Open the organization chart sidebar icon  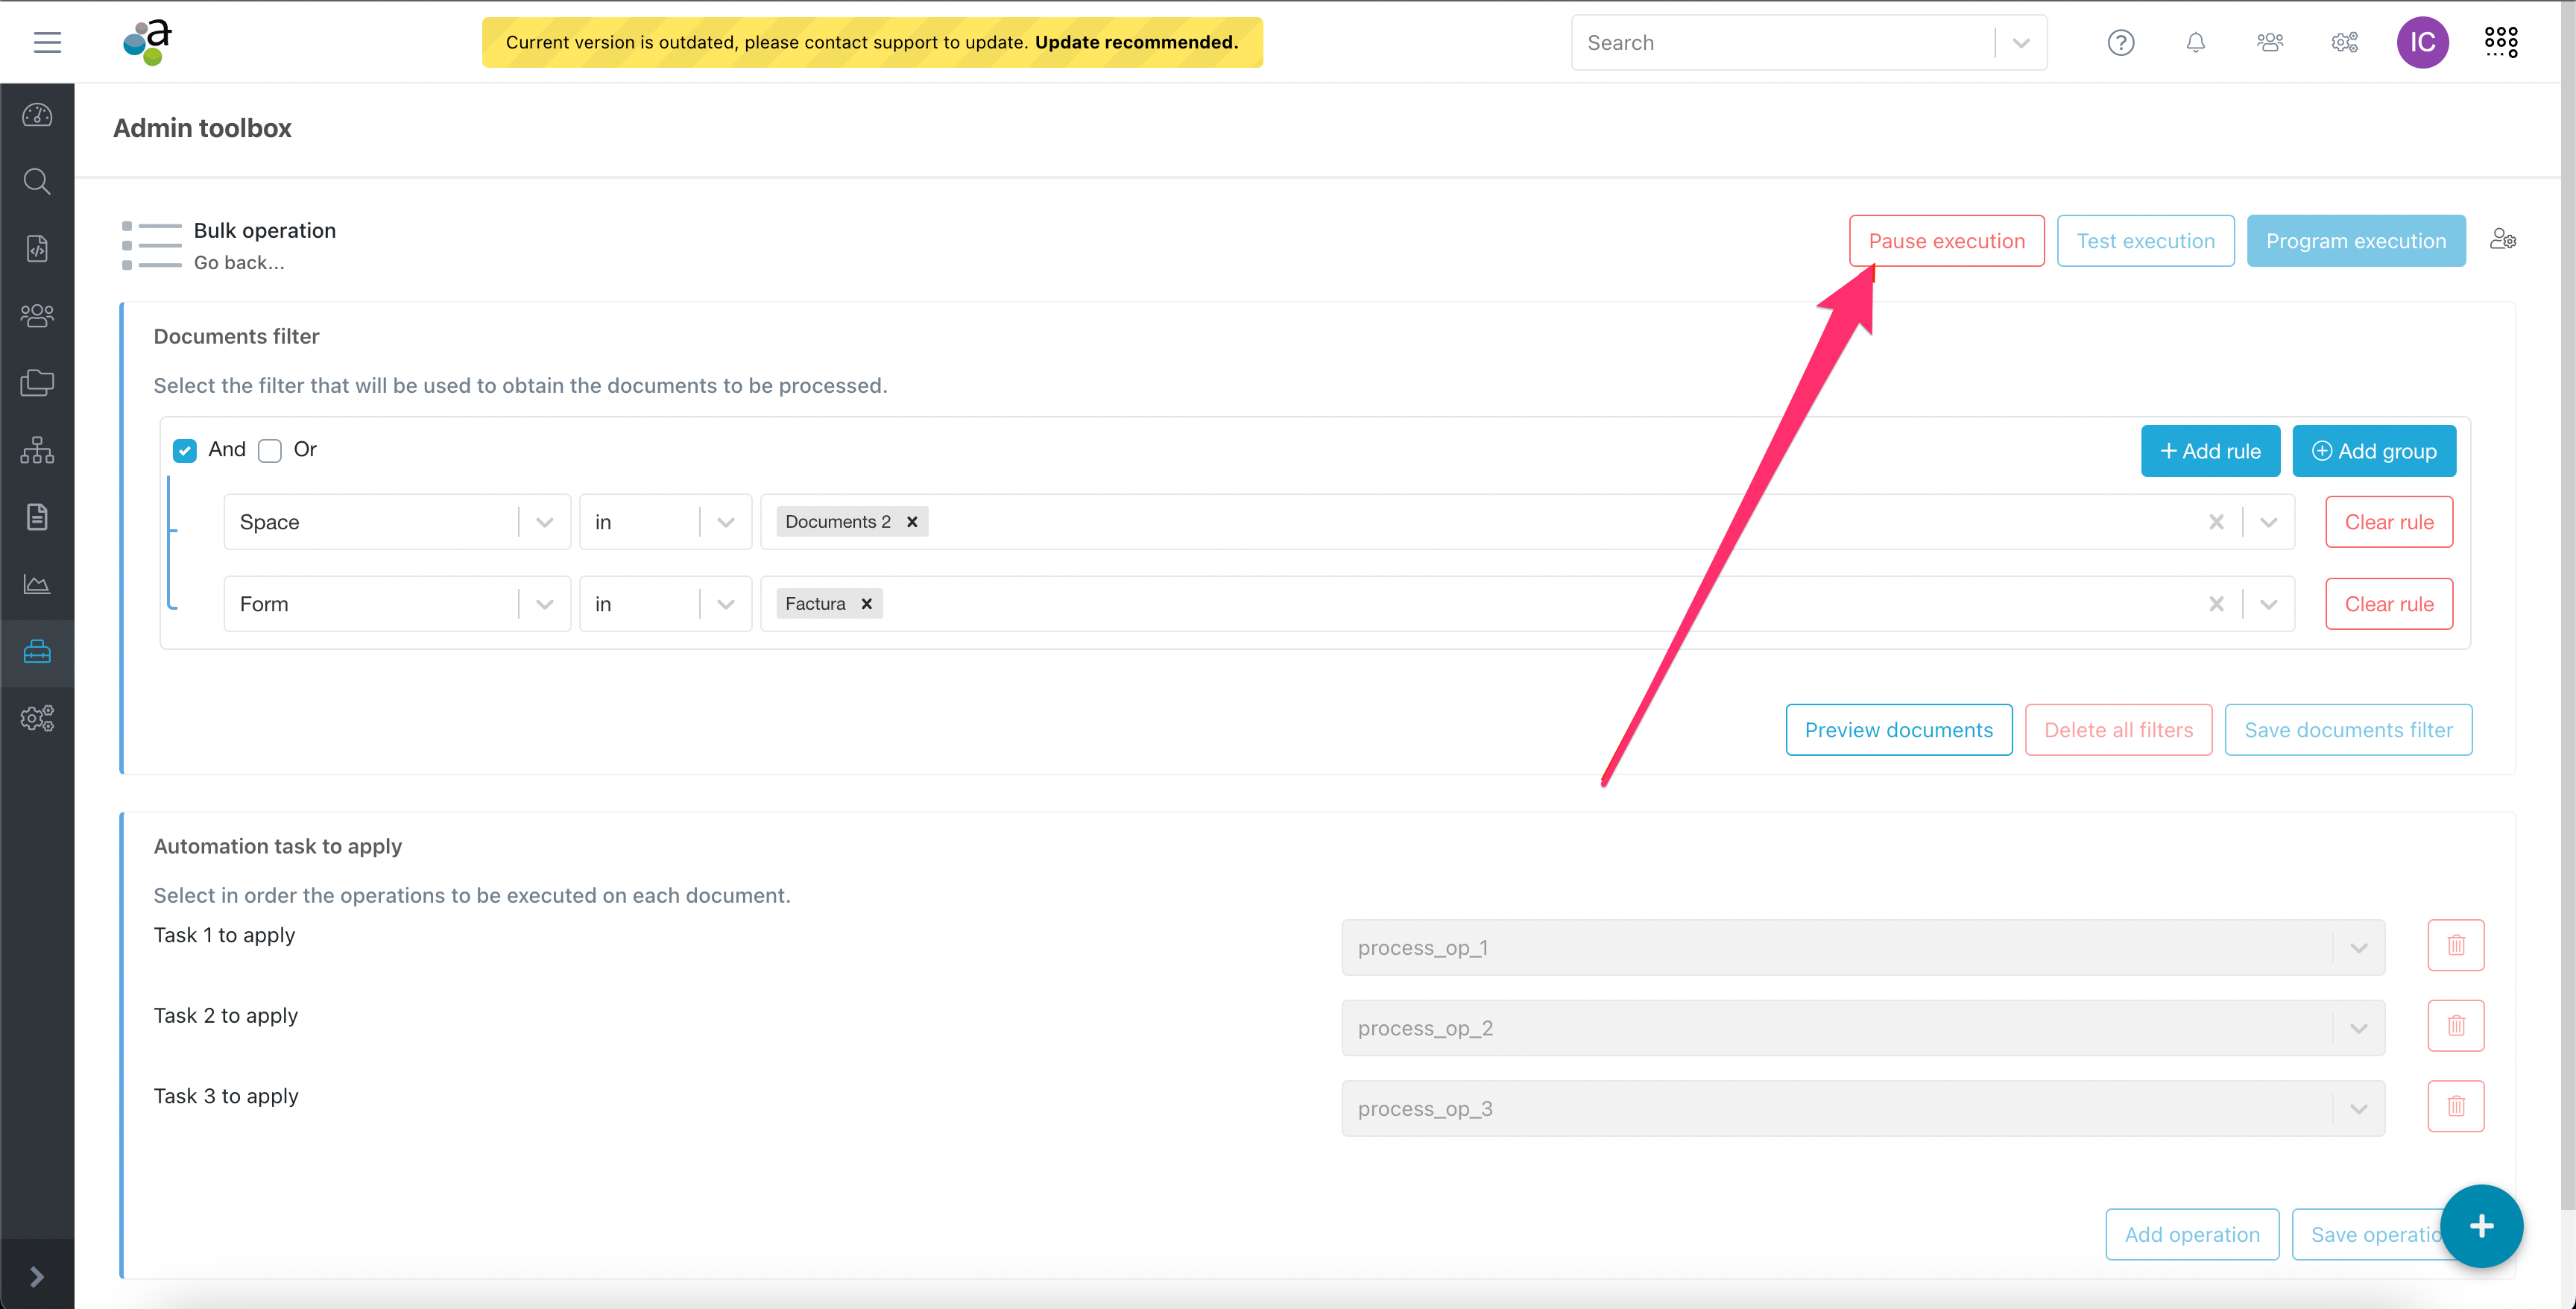37,450
